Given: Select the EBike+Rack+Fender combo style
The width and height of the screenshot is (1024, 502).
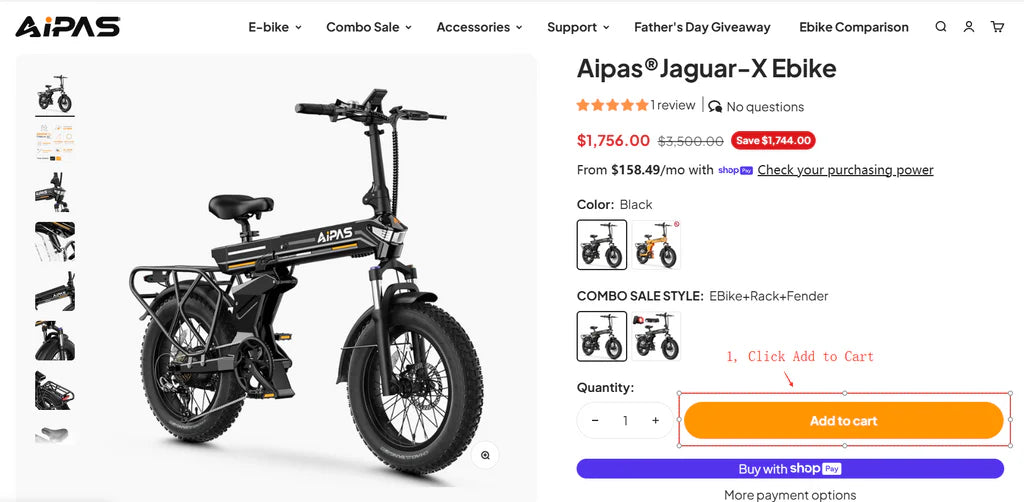Looking at the screenshot, I should click(602, 336).
